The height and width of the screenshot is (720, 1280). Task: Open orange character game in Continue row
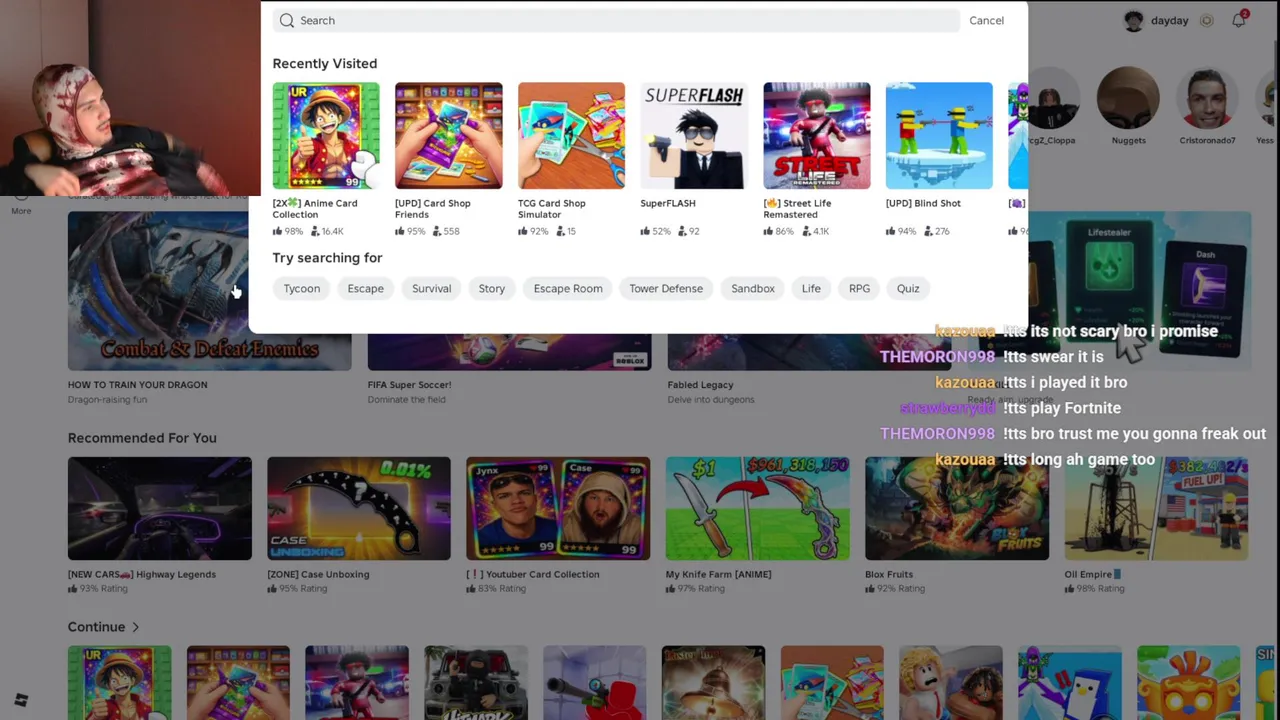1188,682
